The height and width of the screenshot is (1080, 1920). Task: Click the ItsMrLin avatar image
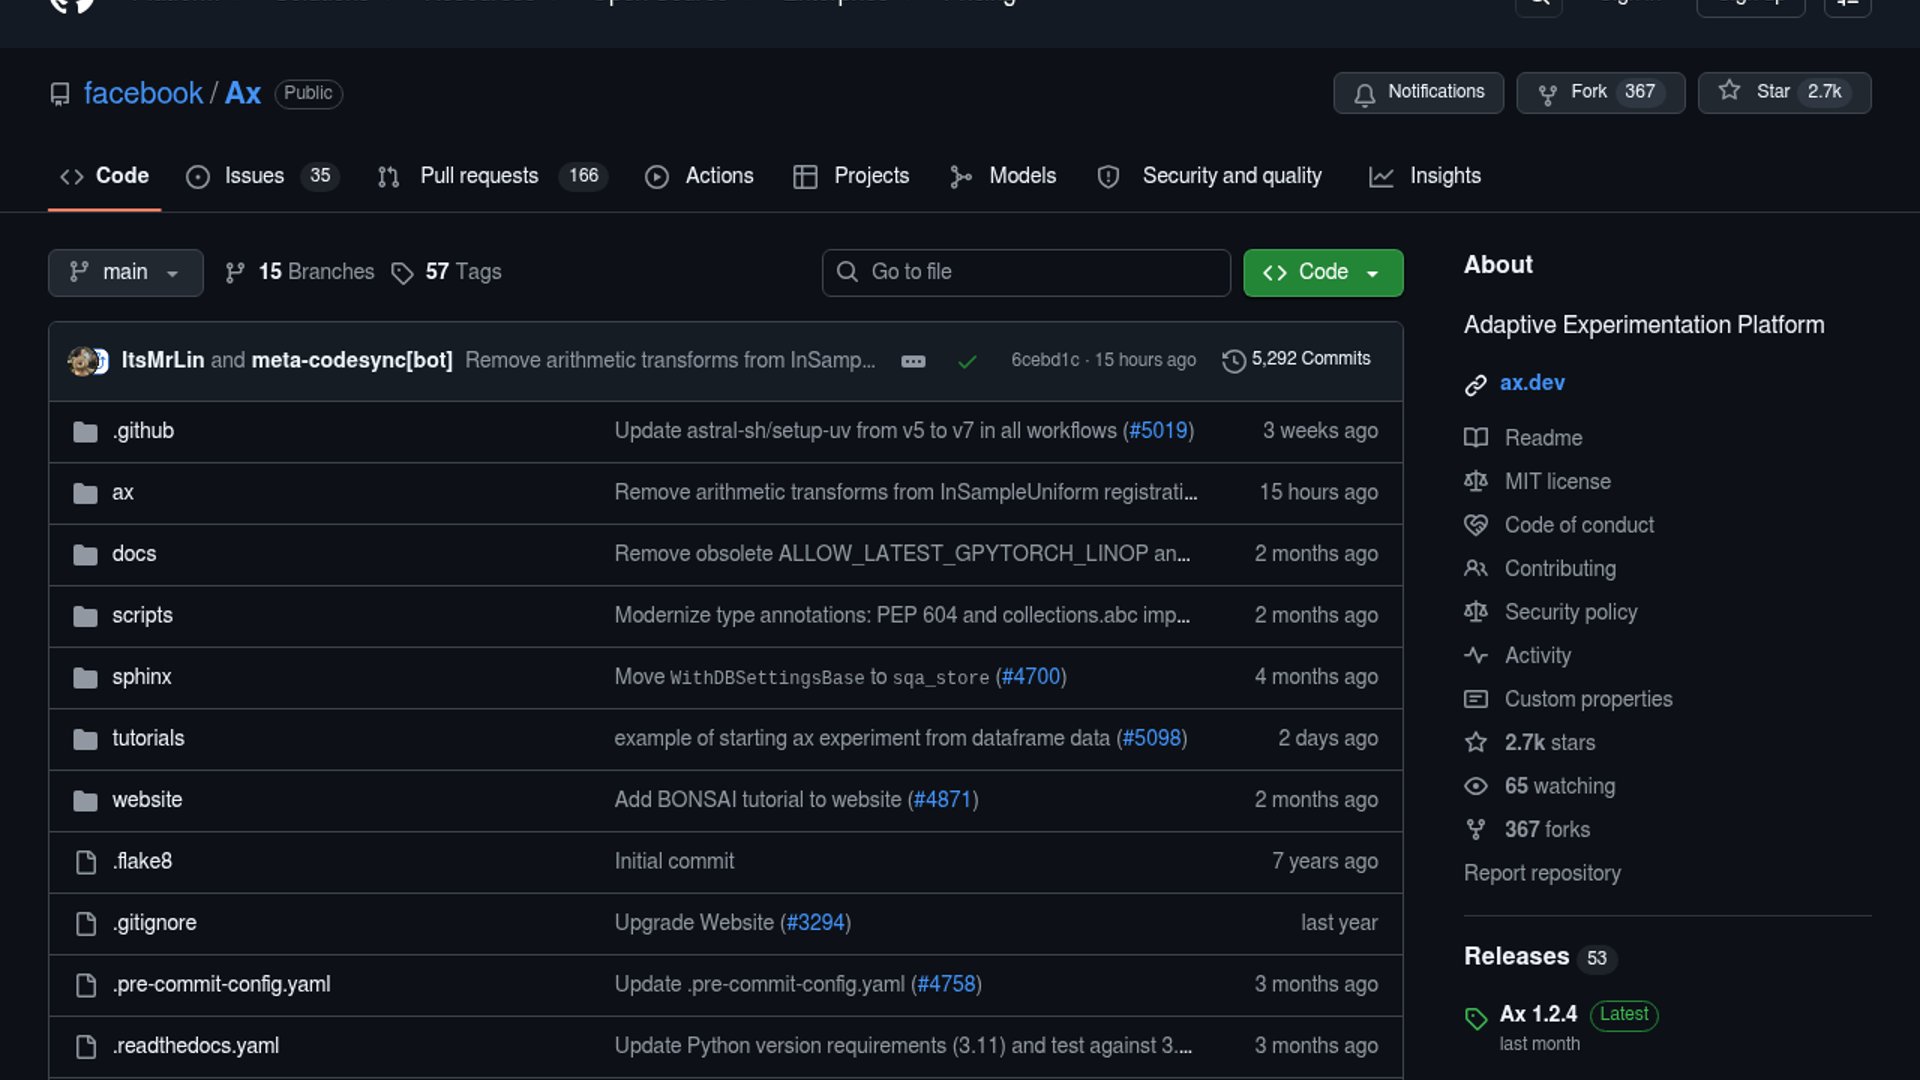point(80,360)
